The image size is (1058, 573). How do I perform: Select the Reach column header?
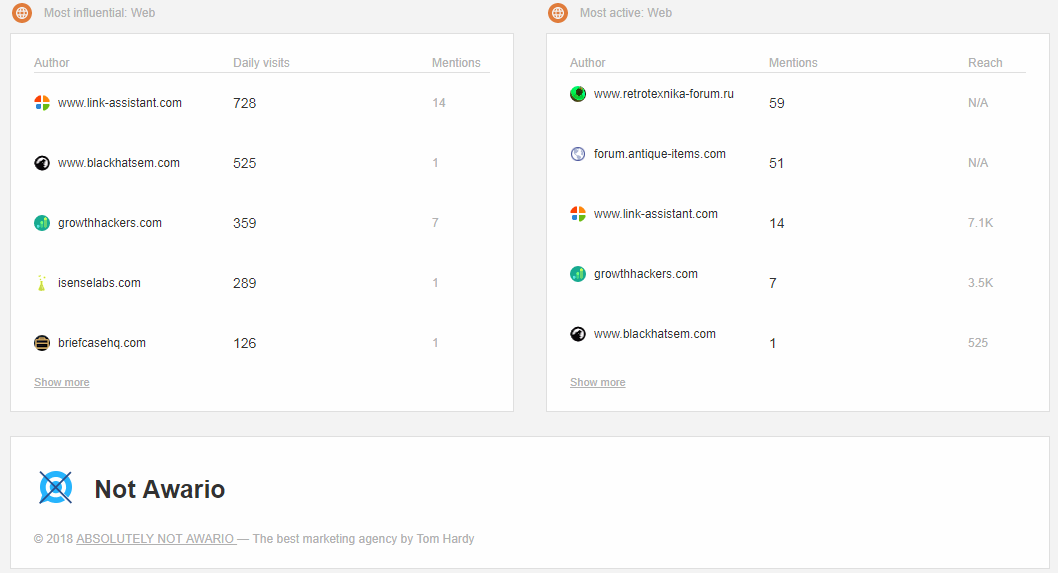point(985,63)
